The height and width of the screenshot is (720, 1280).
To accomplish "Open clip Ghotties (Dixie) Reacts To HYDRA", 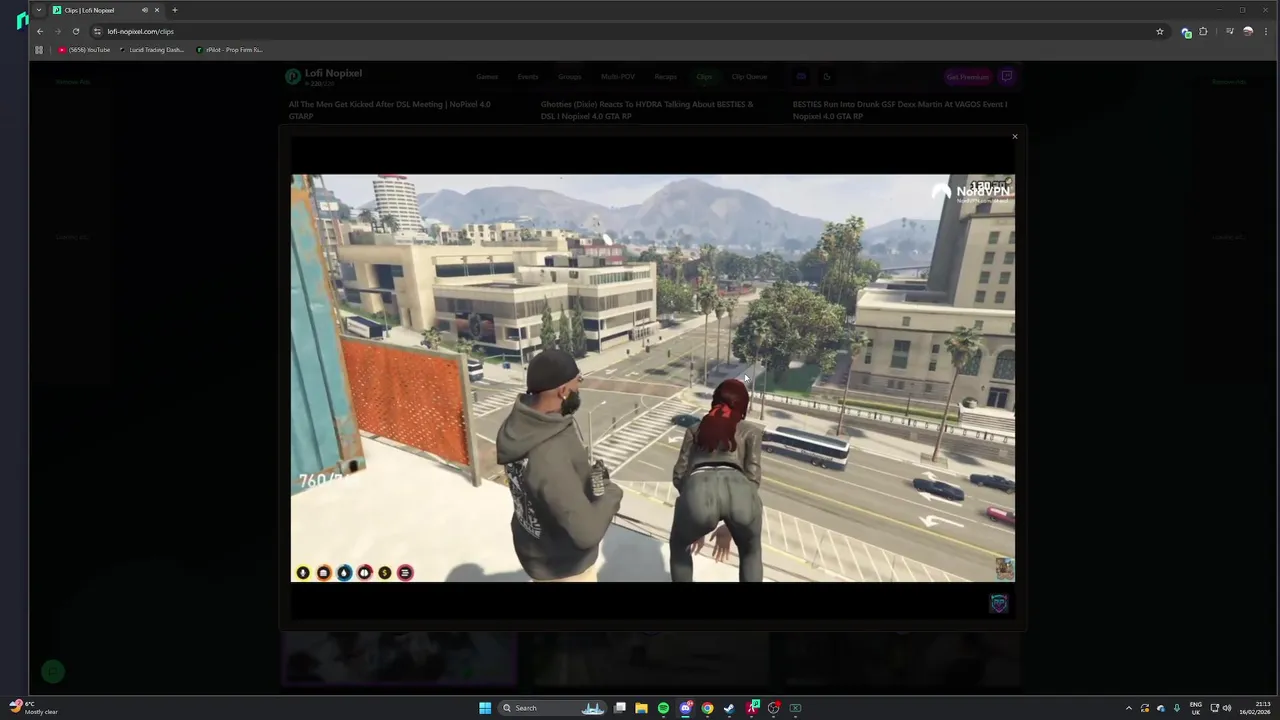I will tap(647, 110).
